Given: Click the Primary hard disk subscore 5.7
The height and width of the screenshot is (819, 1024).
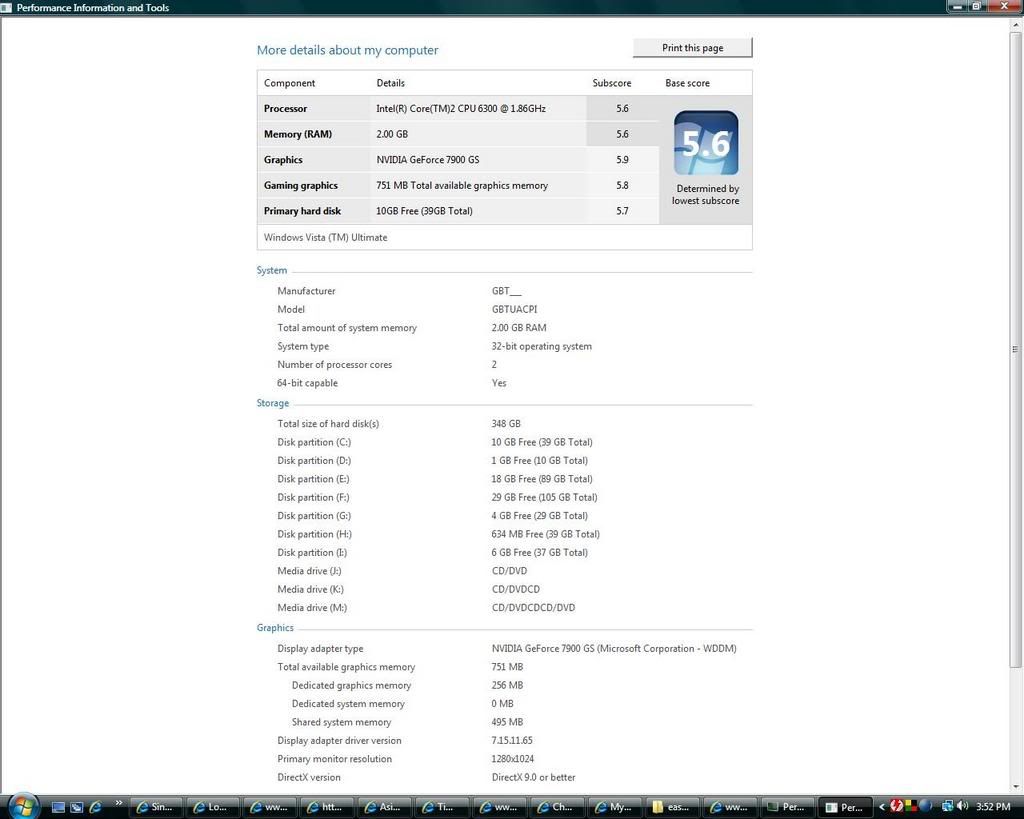Looking at the screenshot, I should tap(622, 211).
